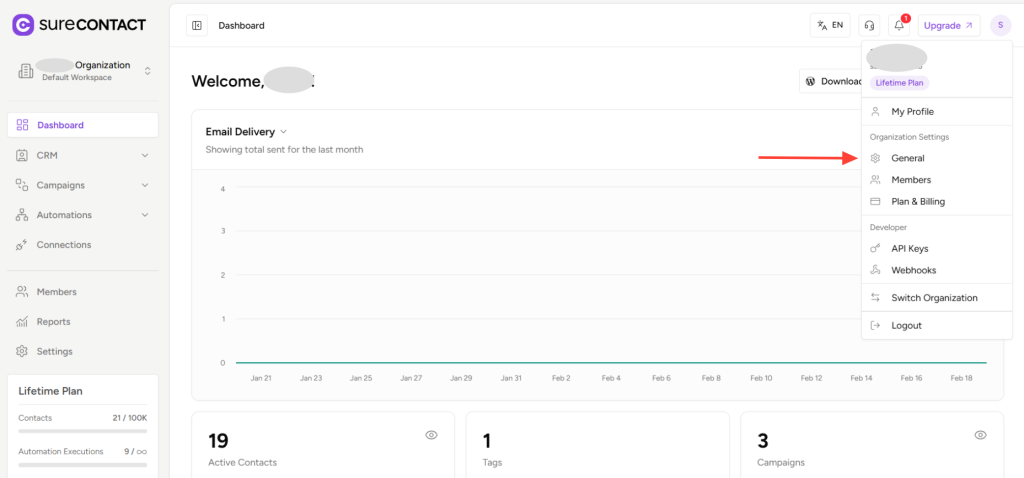The height and width of the screenshot is (478, 1024).
Task: Collapse the sidebar with the panel icon
Action: point(197,25)
